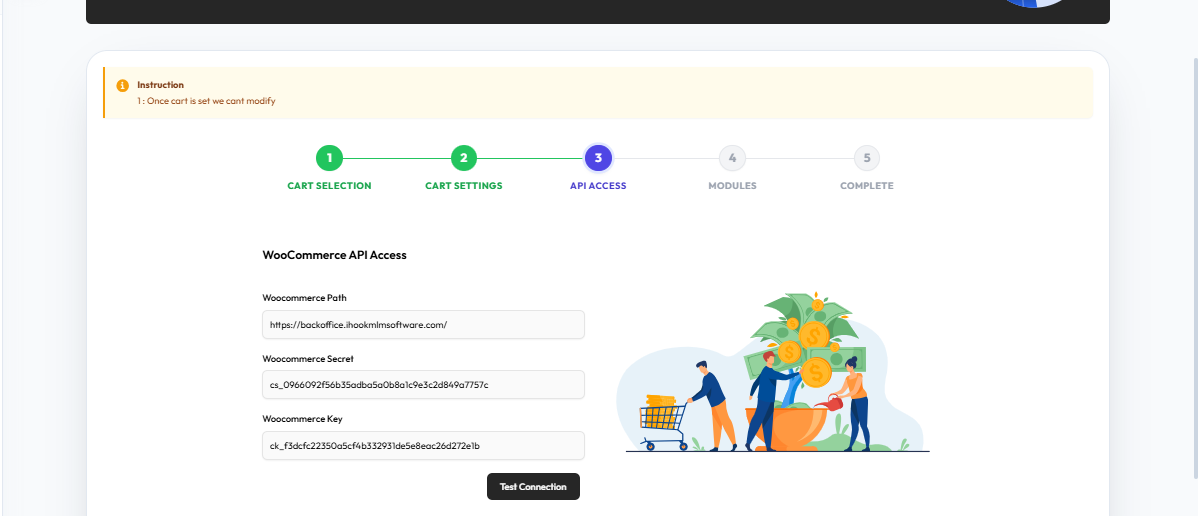This screenshot has width=1198, height=516.
Task: Click the WooCommerce API Access heading
Action: pos(335,255)
